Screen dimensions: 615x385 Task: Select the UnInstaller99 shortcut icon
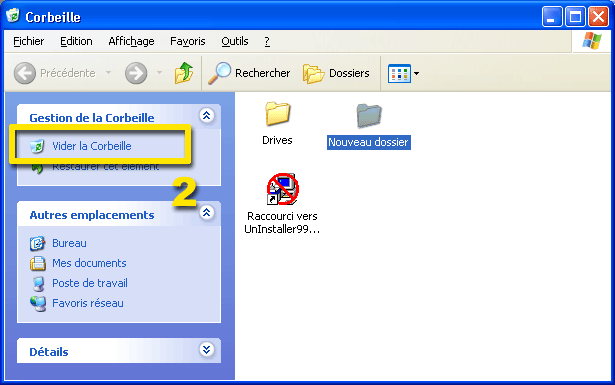(x=282, y=189)
